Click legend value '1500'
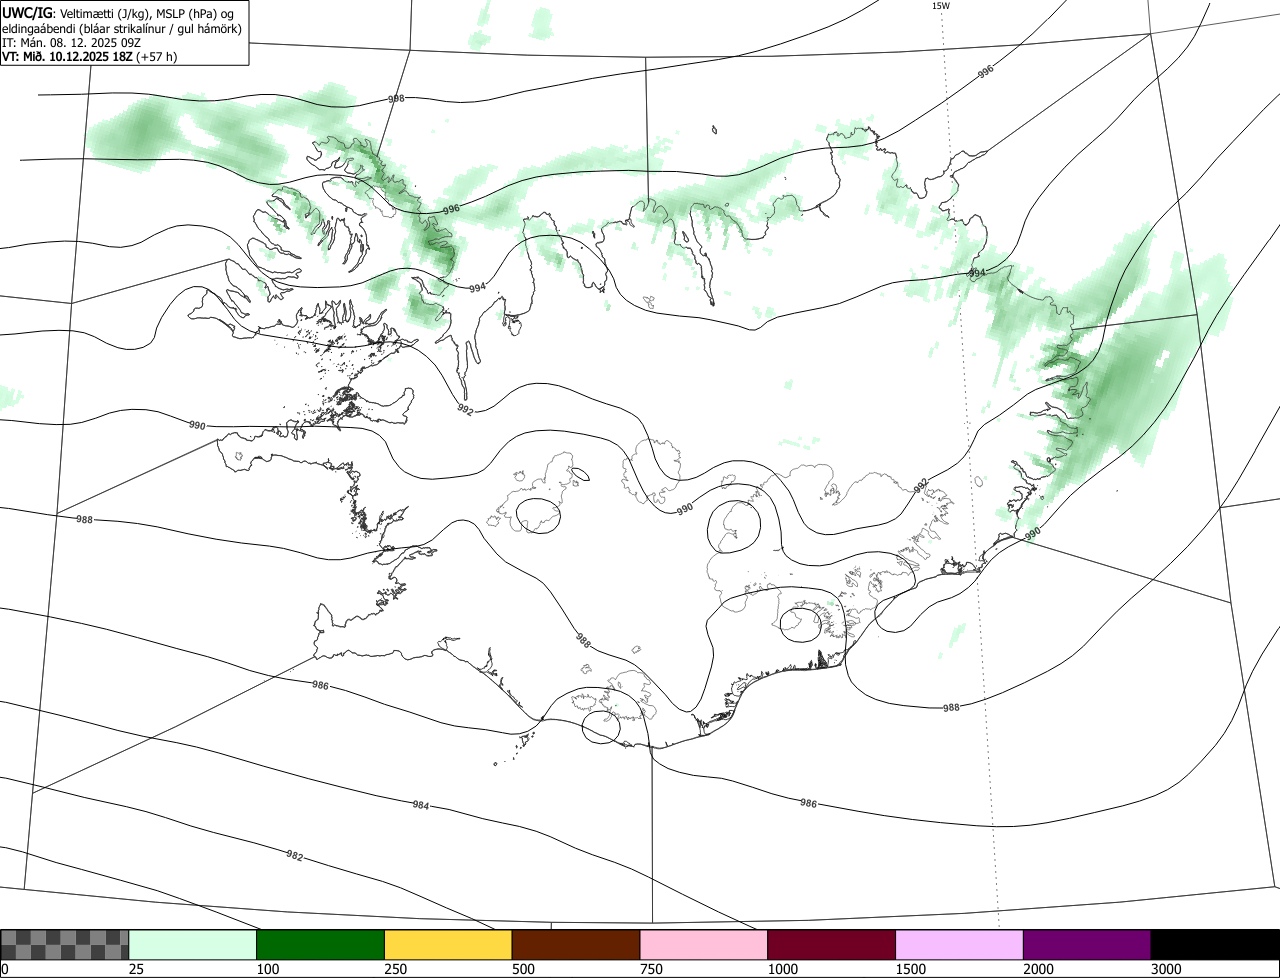The width and height of the screenshot is (1280, 978). coord(911,969)
